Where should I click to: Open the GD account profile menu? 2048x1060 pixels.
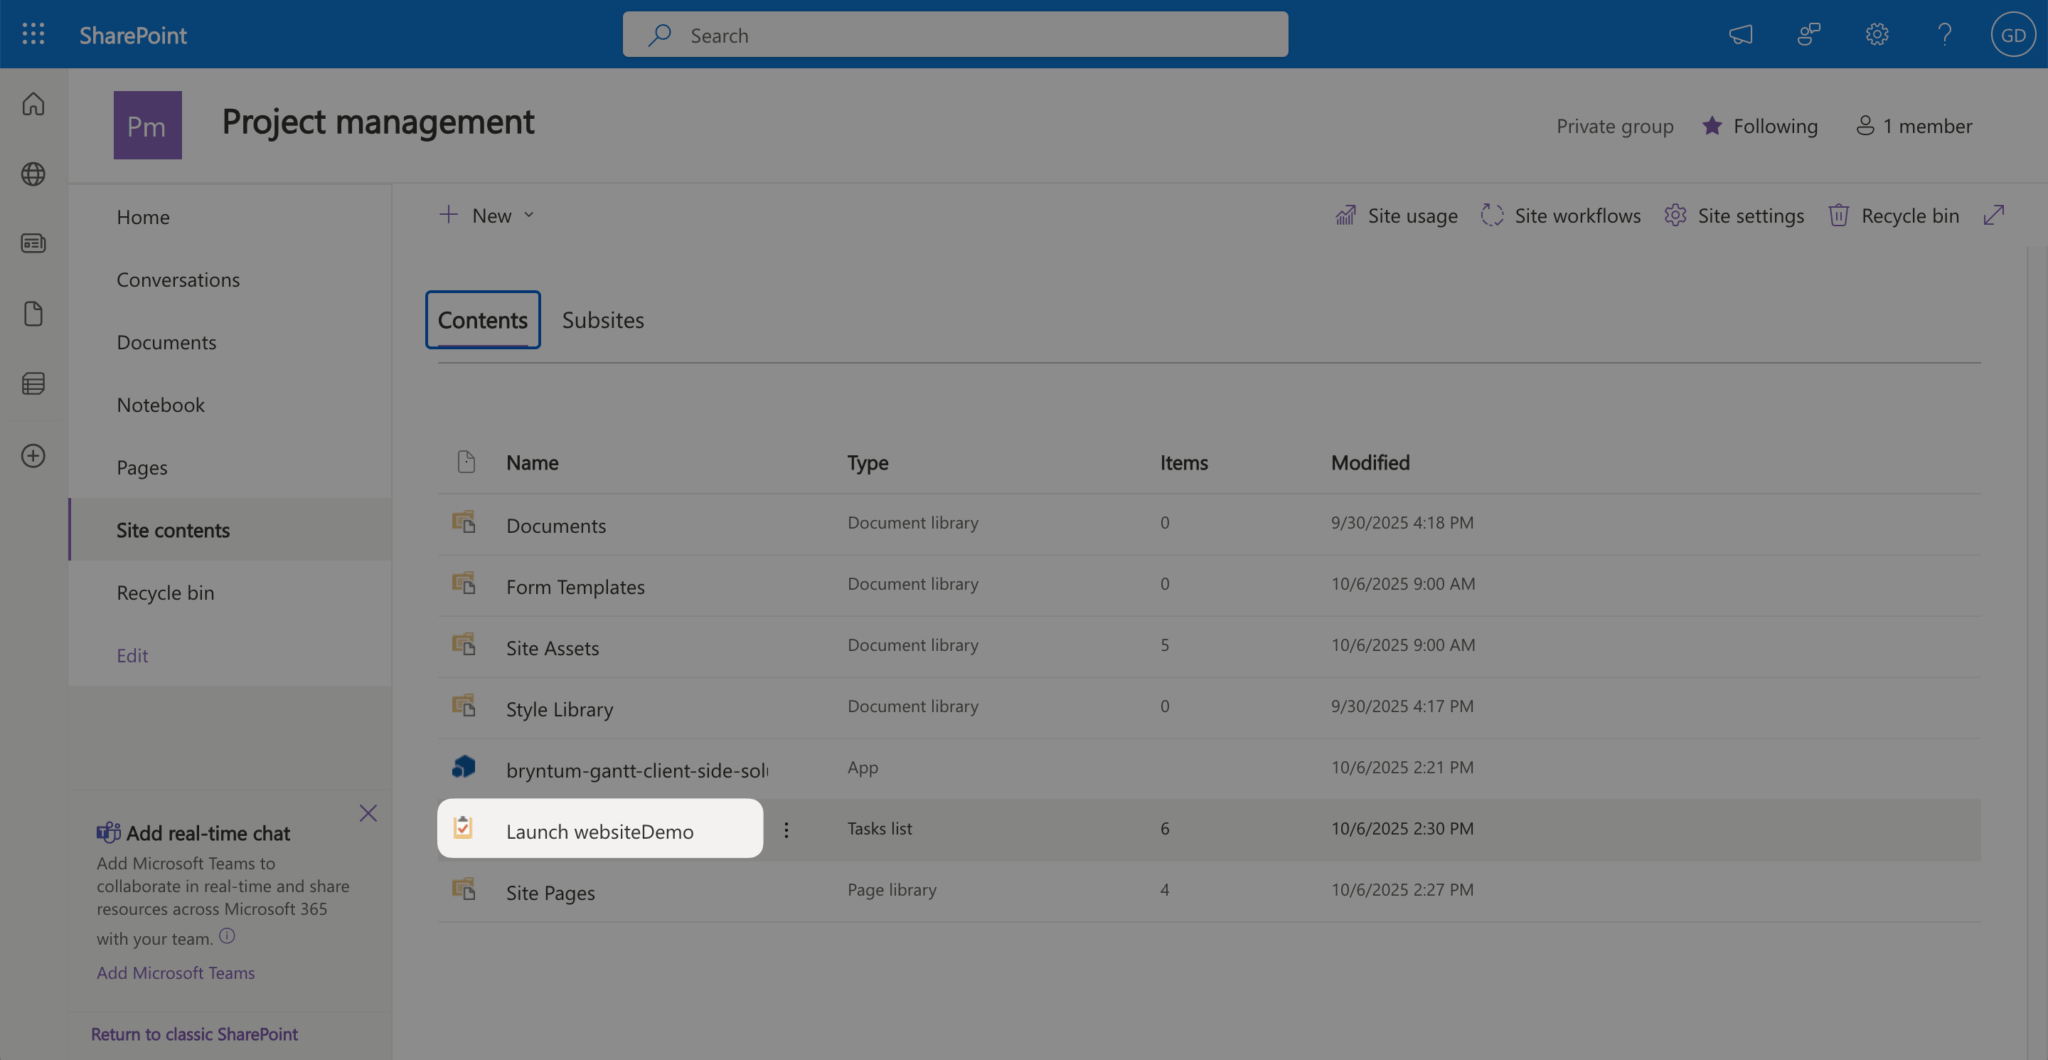[x=2012, y=35]
